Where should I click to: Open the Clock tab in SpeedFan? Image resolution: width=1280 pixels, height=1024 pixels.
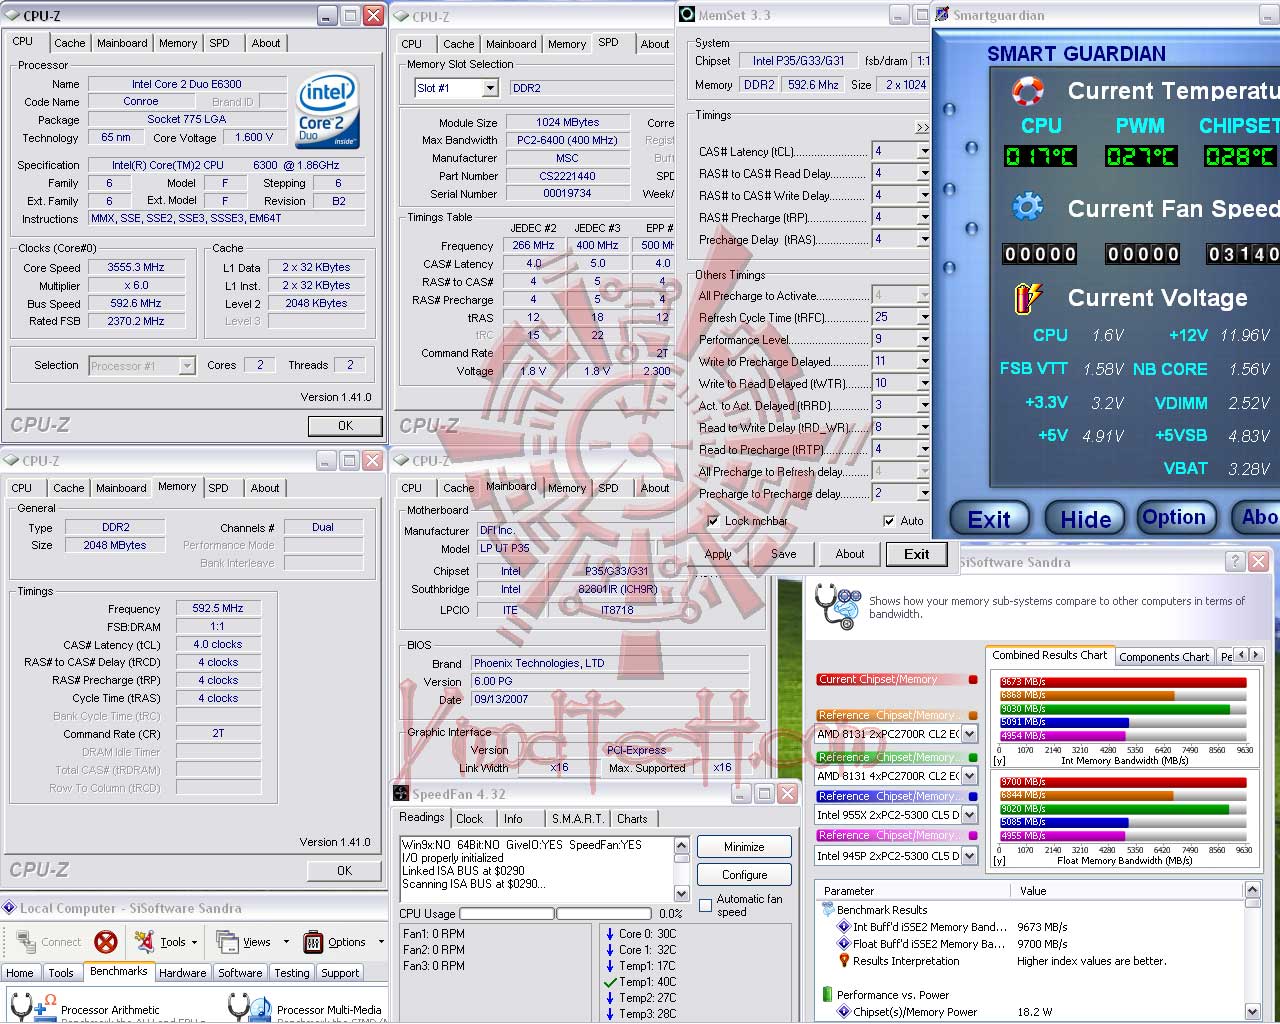coord(469,819)
